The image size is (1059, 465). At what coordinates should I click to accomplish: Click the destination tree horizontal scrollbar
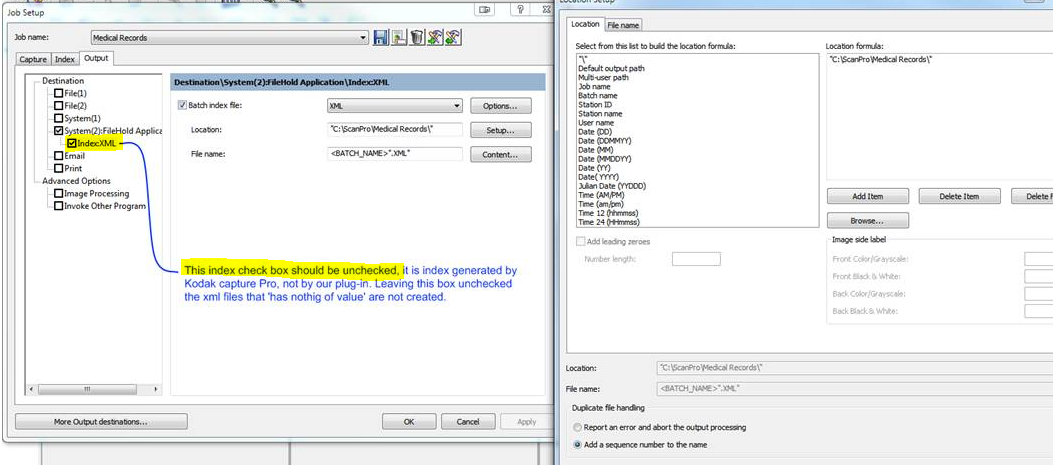87,388
